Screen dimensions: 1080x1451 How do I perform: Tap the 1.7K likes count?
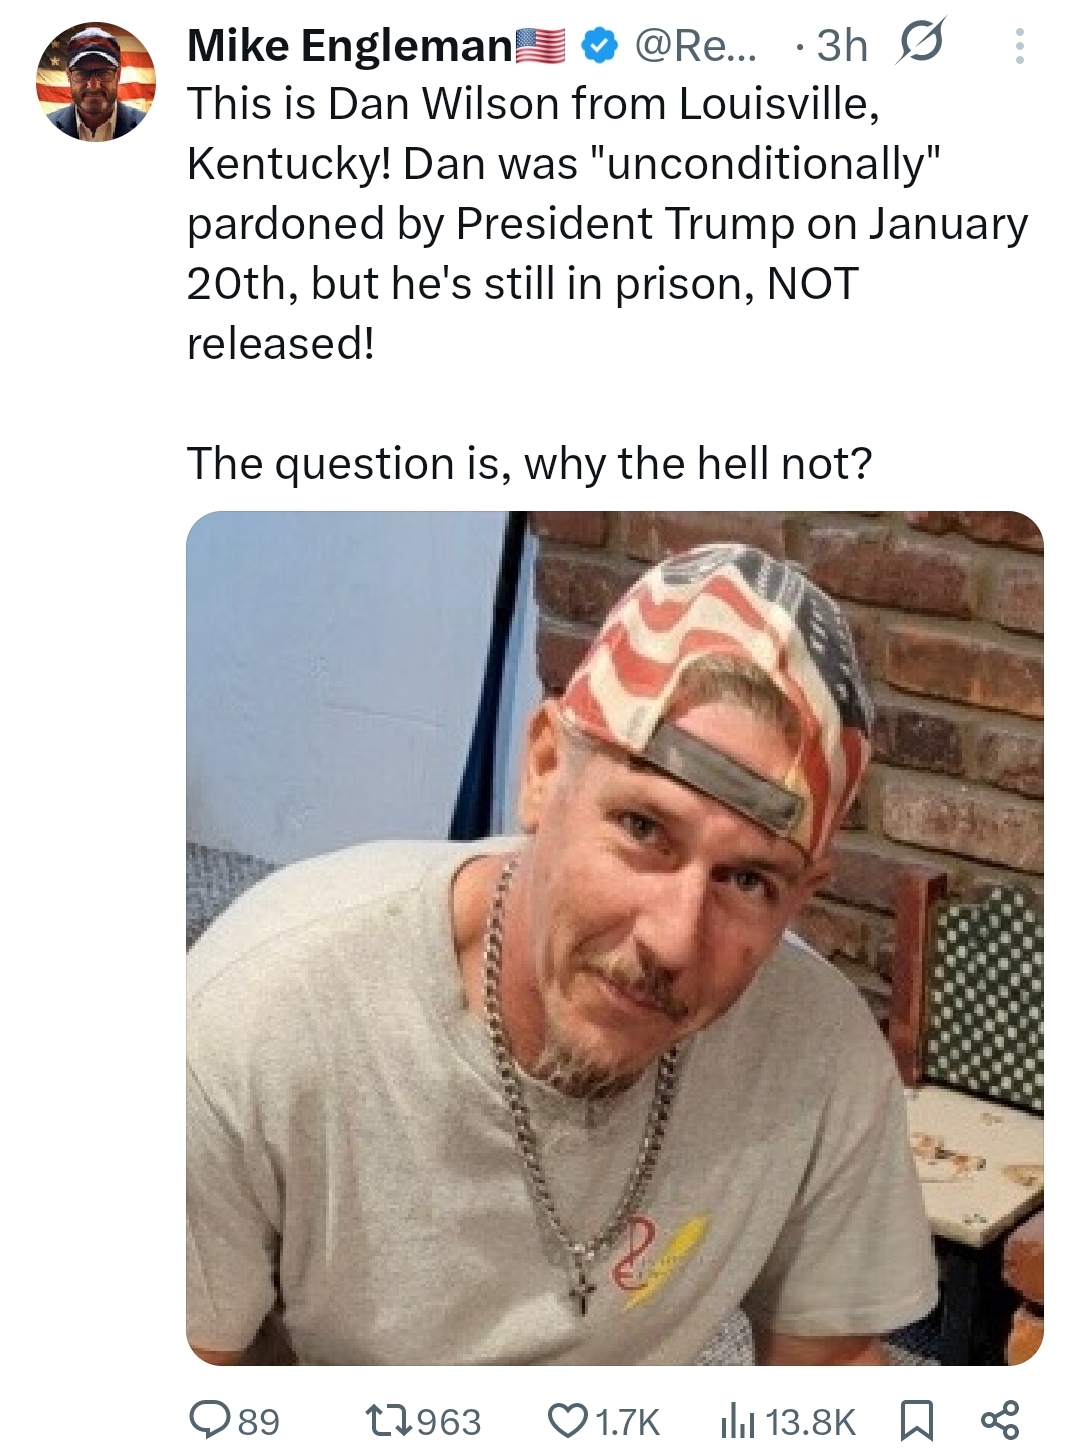(628, 1421)
